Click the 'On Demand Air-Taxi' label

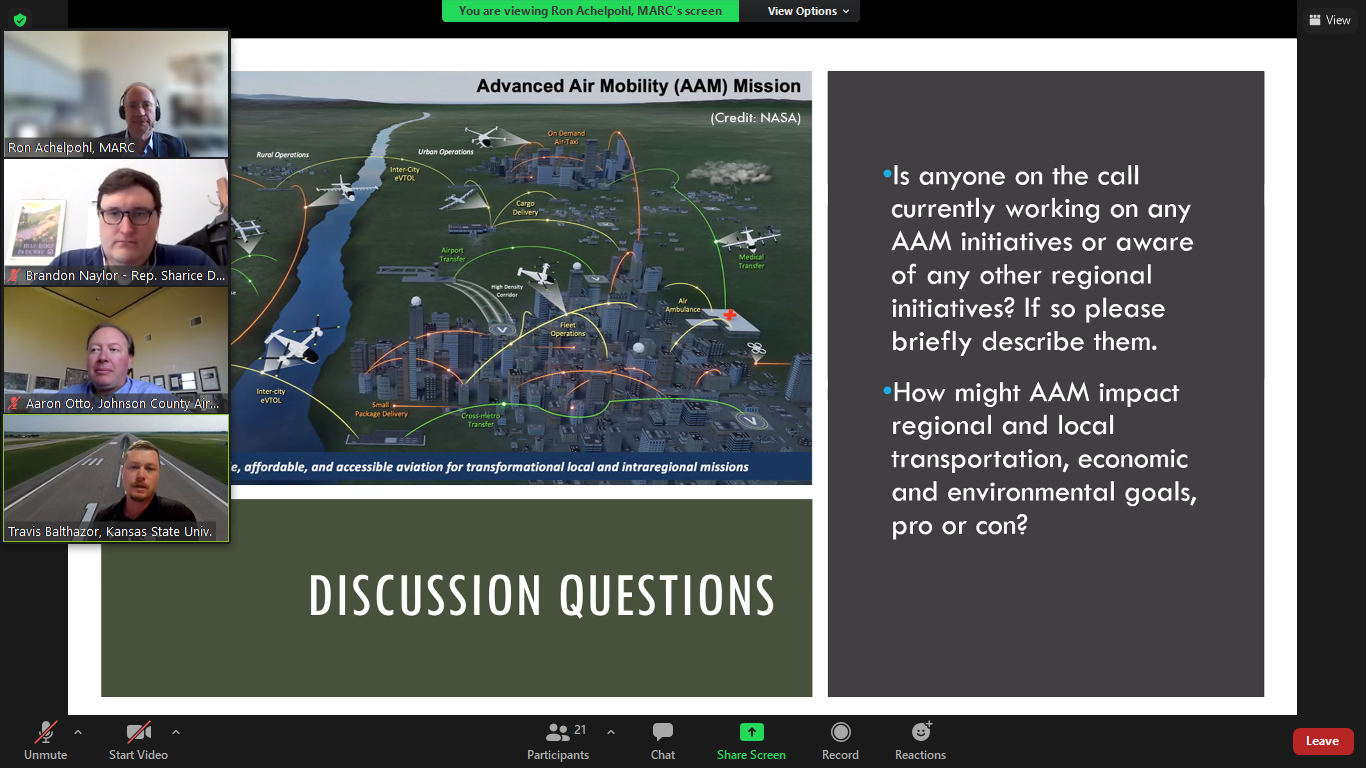tap(566, 138)
